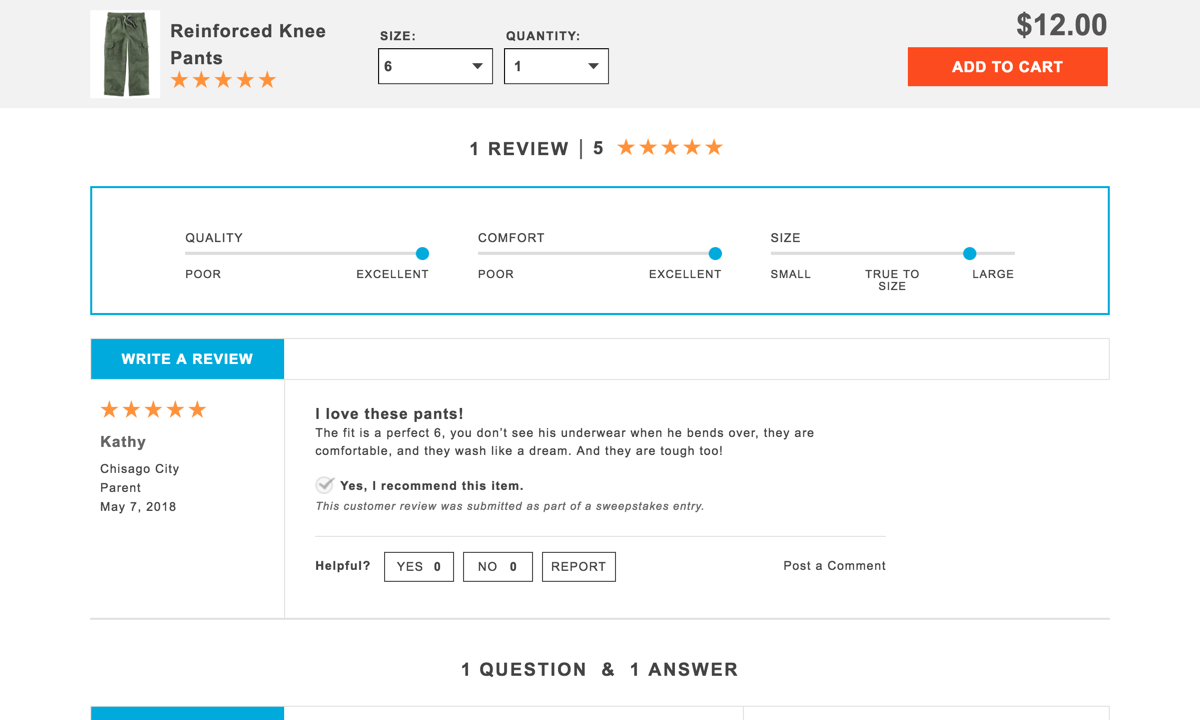Image resolution: width=1200 pixels, height=720 pixels.
Task: Click the product star rating under the title
Action: [223, 81]
